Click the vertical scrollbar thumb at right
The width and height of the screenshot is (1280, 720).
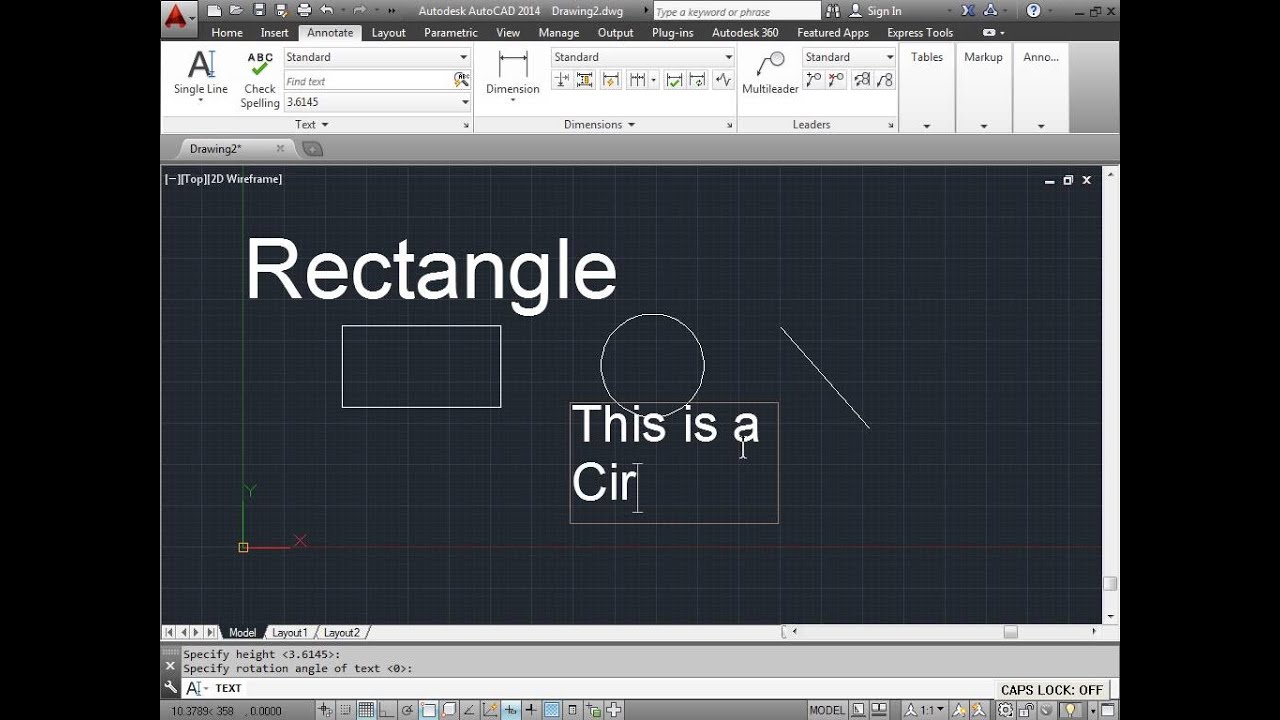click(1109, 584)
